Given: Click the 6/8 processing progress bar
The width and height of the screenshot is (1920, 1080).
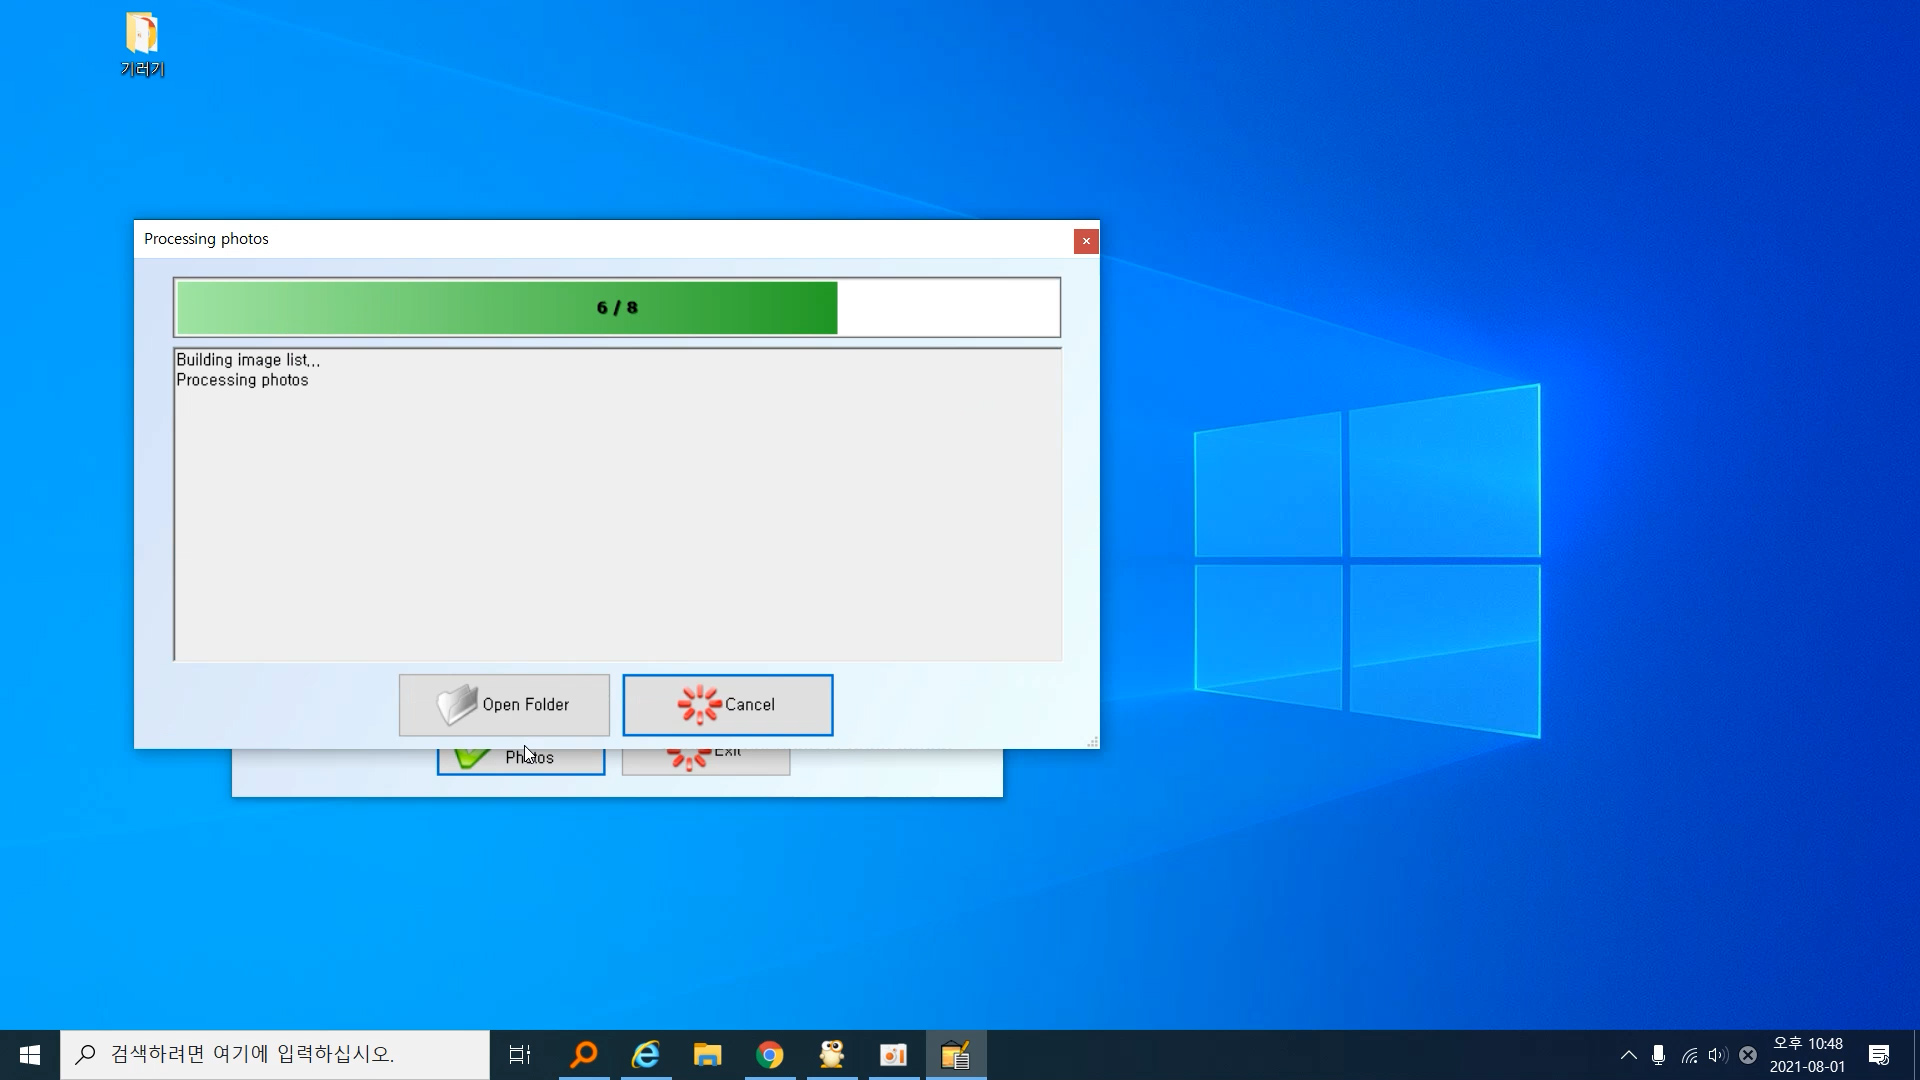Looking at the screenshot, I should (616, 308).
